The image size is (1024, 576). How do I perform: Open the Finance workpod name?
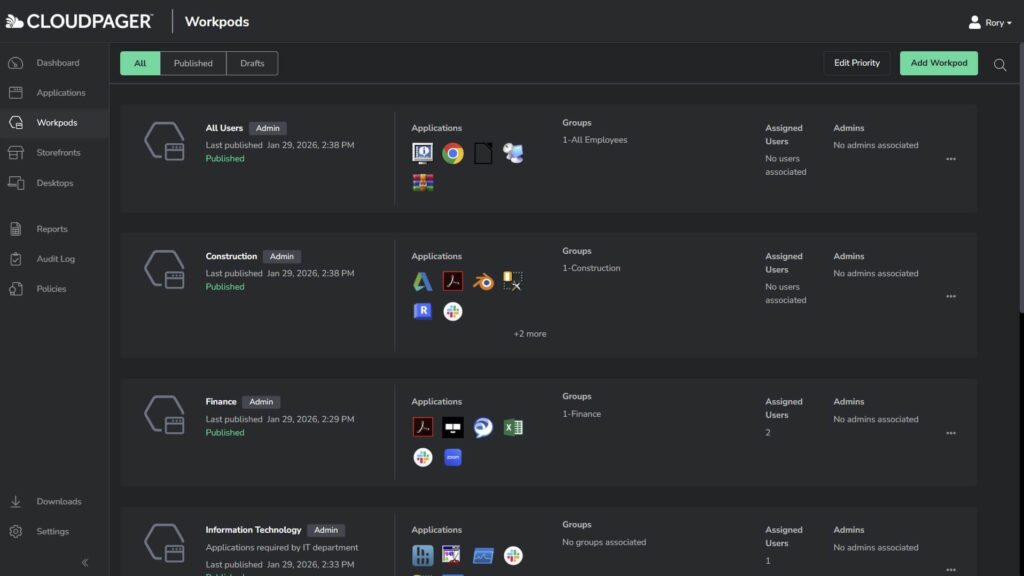tap(221, 402)
